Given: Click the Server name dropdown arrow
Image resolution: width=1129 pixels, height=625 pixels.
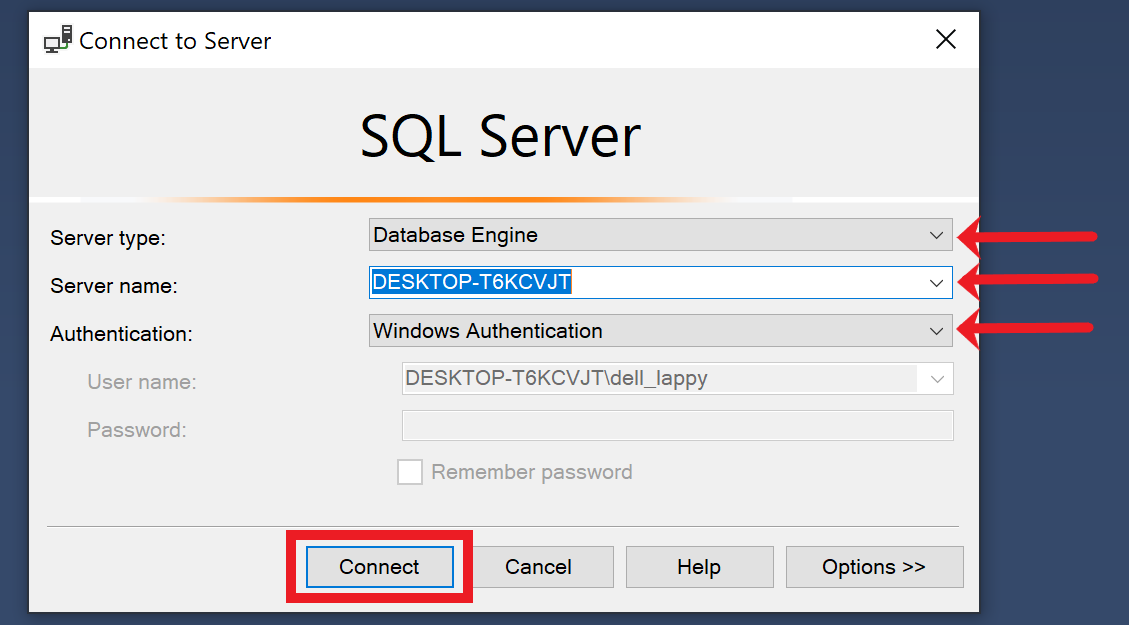Looking at the screenshot, I should pos(937,283).
